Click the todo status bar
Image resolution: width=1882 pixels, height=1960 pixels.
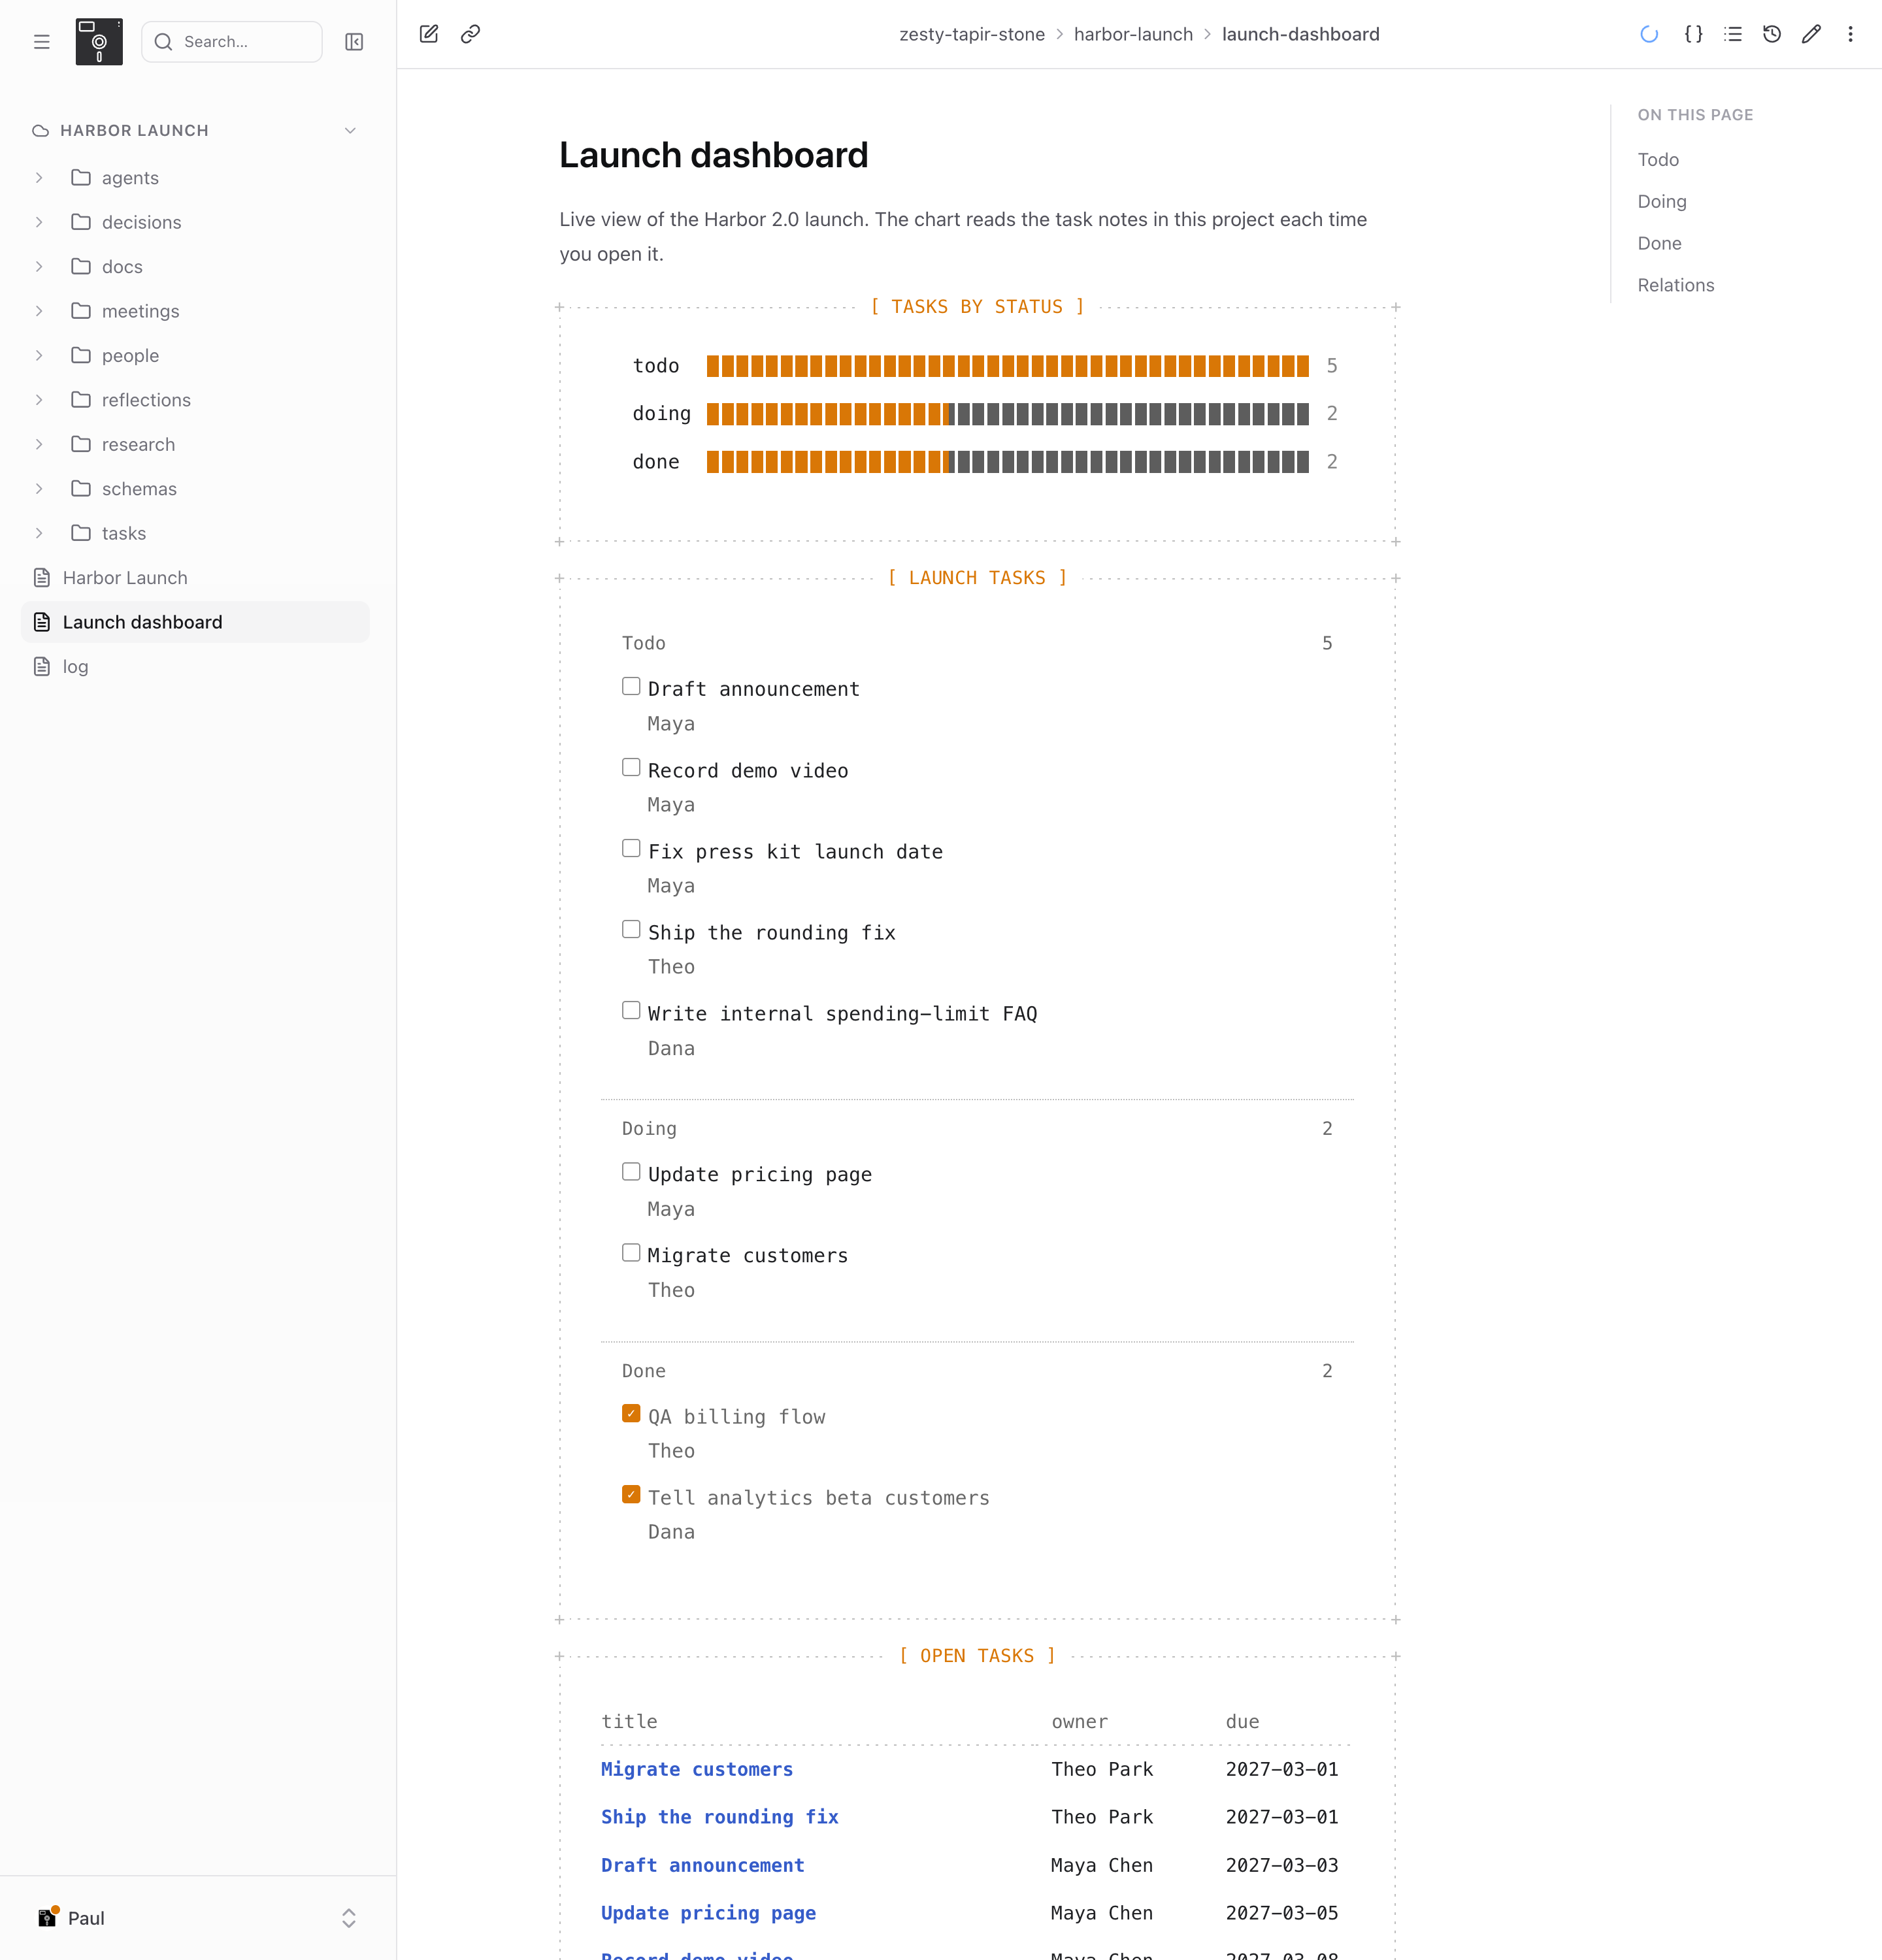click(1007, 366)
